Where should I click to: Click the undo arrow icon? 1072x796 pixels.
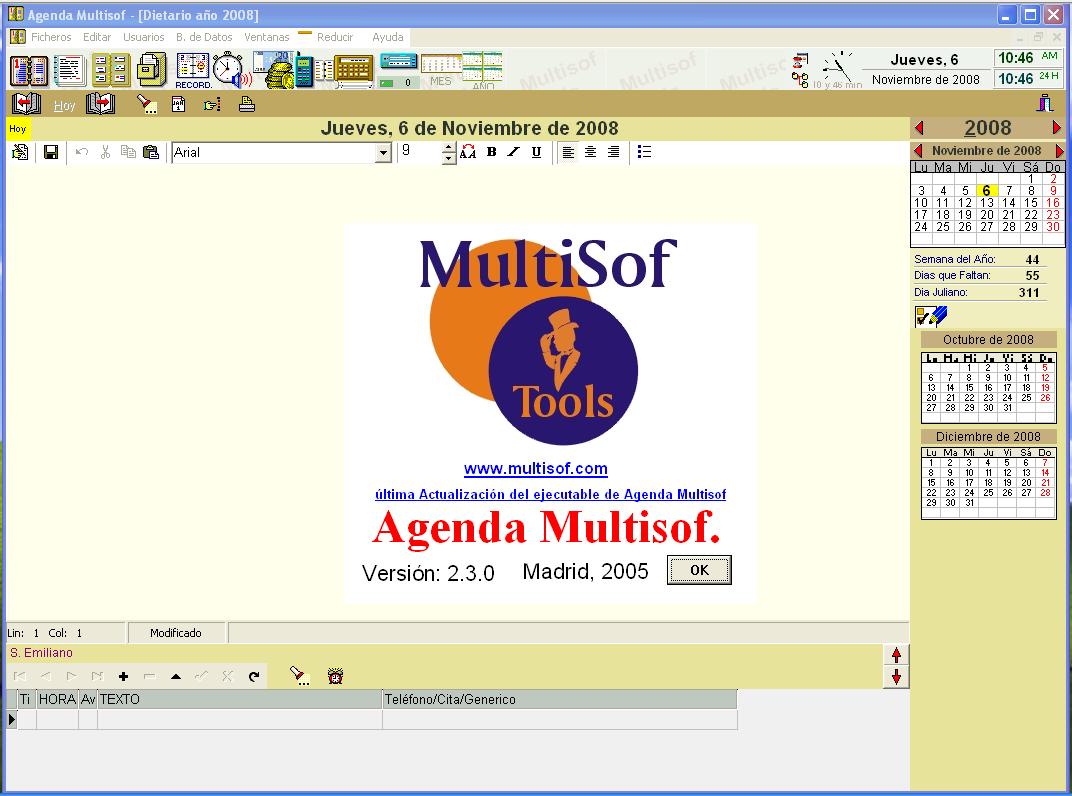coord(82,152)
